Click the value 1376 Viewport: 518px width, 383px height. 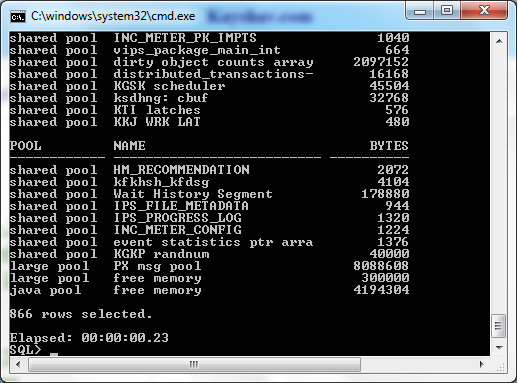pyautogui.click(x=393, y=242)
